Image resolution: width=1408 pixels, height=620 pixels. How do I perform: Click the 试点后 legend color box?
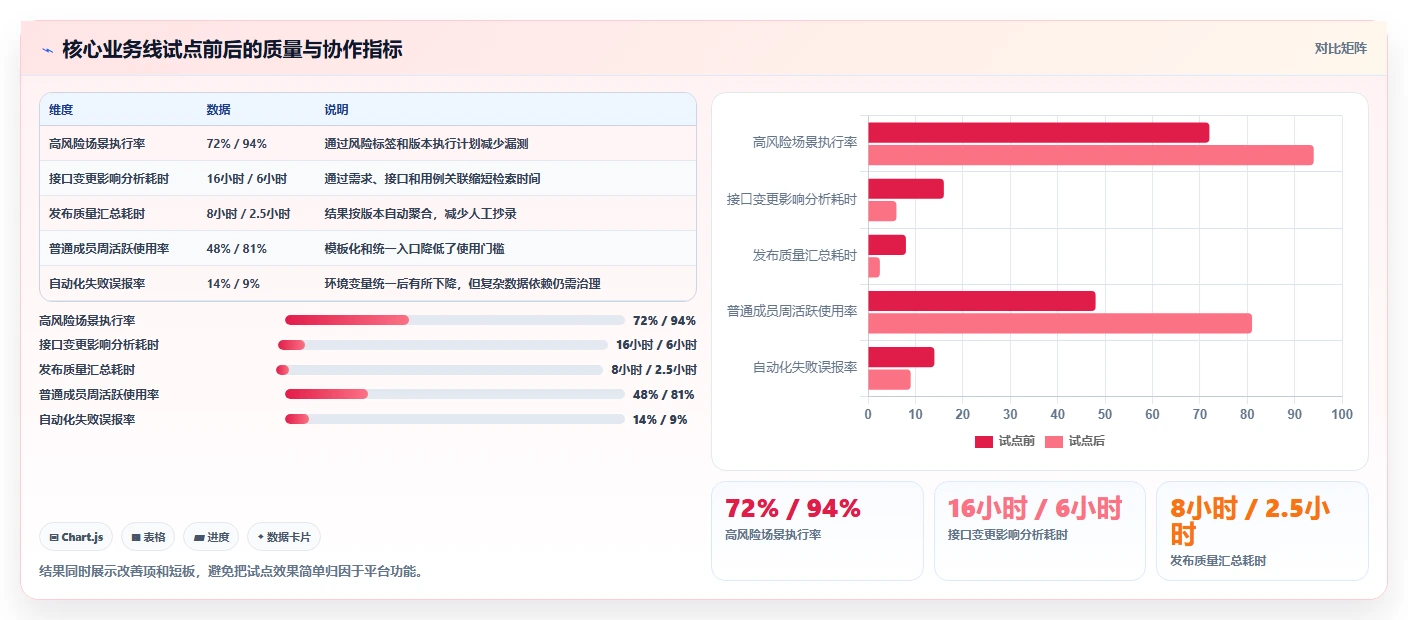point(1054,442)
